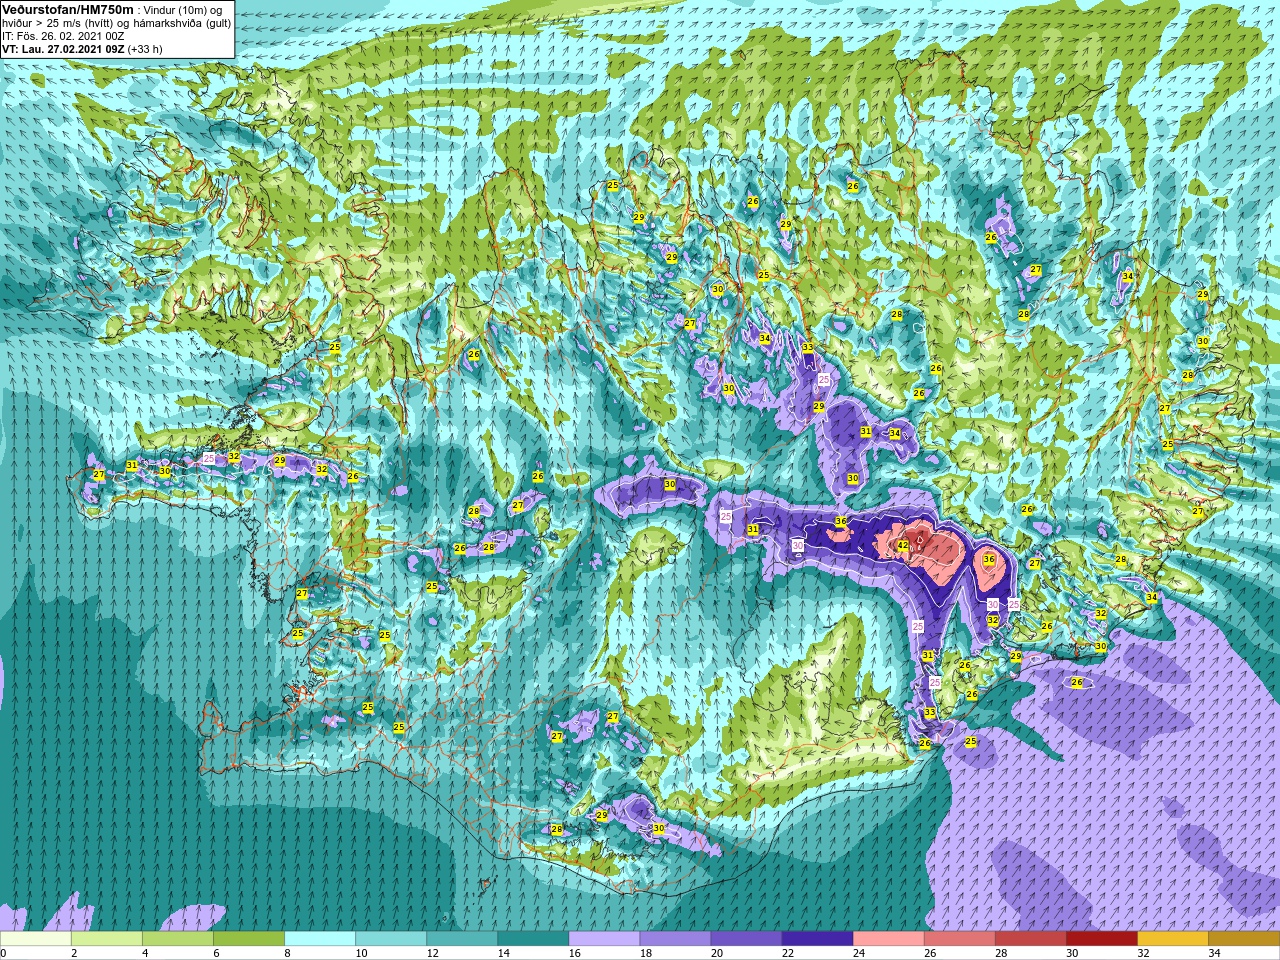Click the pale yellow 0–2 legend swatch
The image size is (1280, 960).
click(36, 939)
